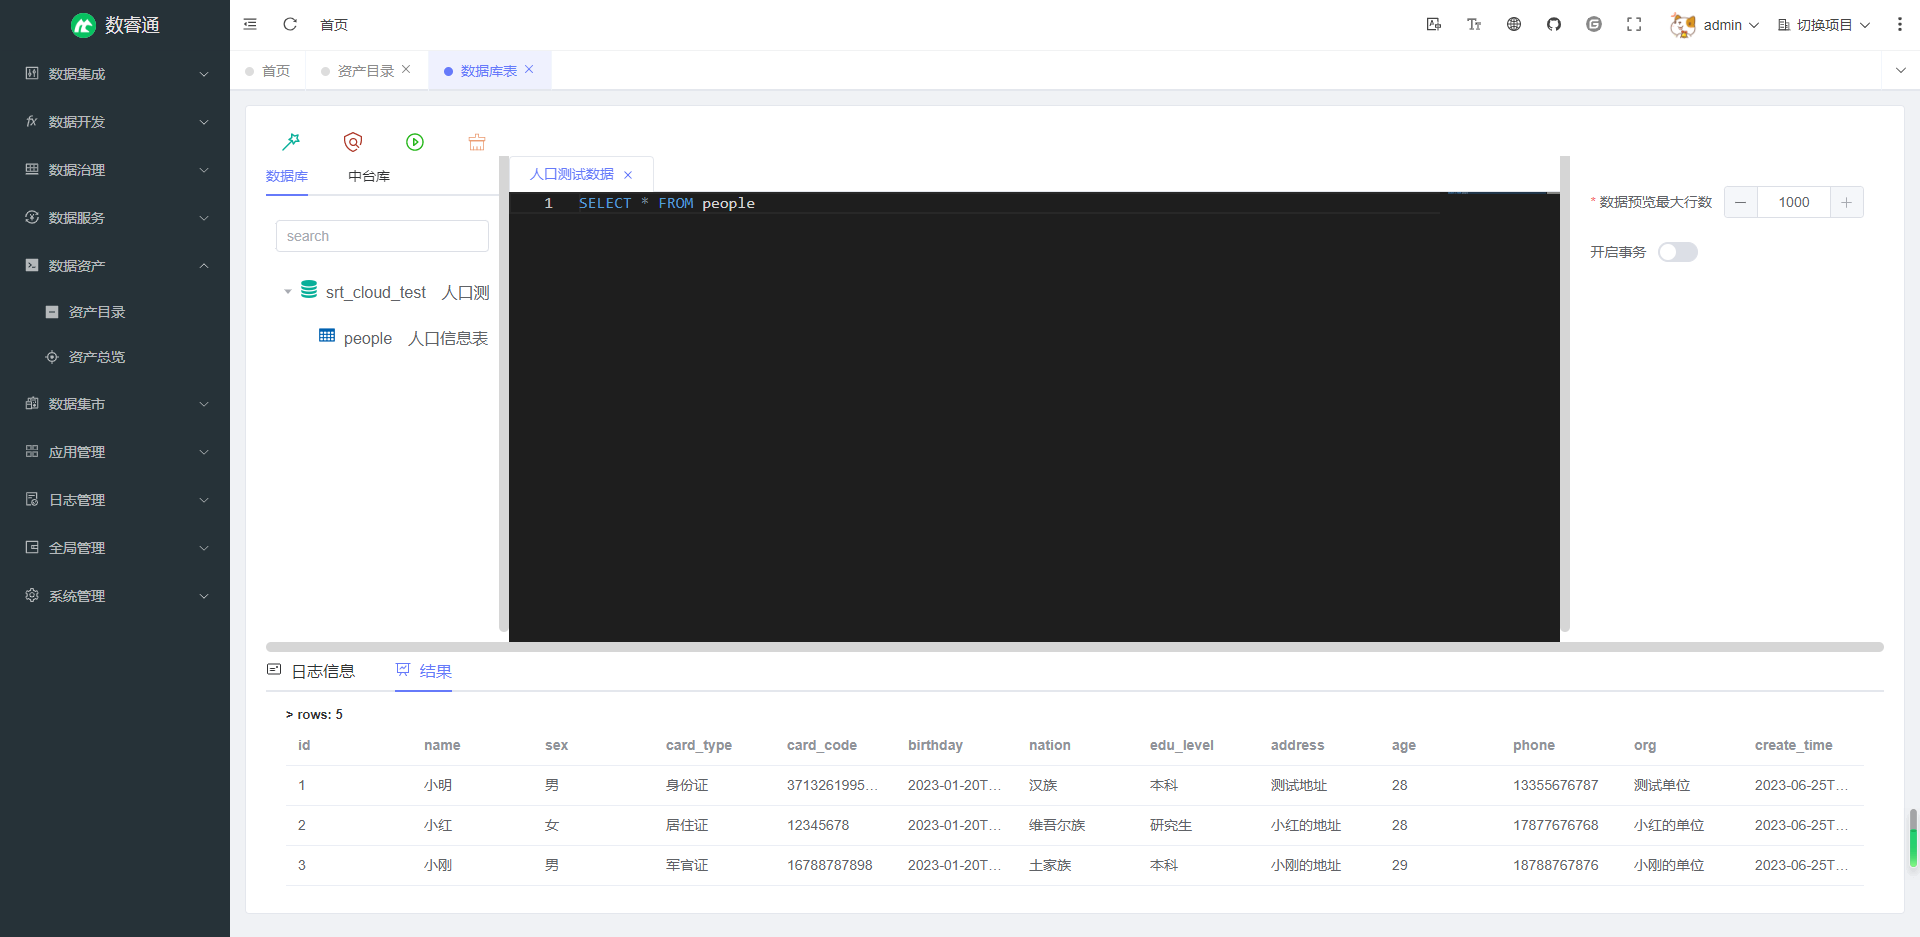Viewport: 1920px width, 937px height.
Task: Click the people table grid icon
Action: 327,336
